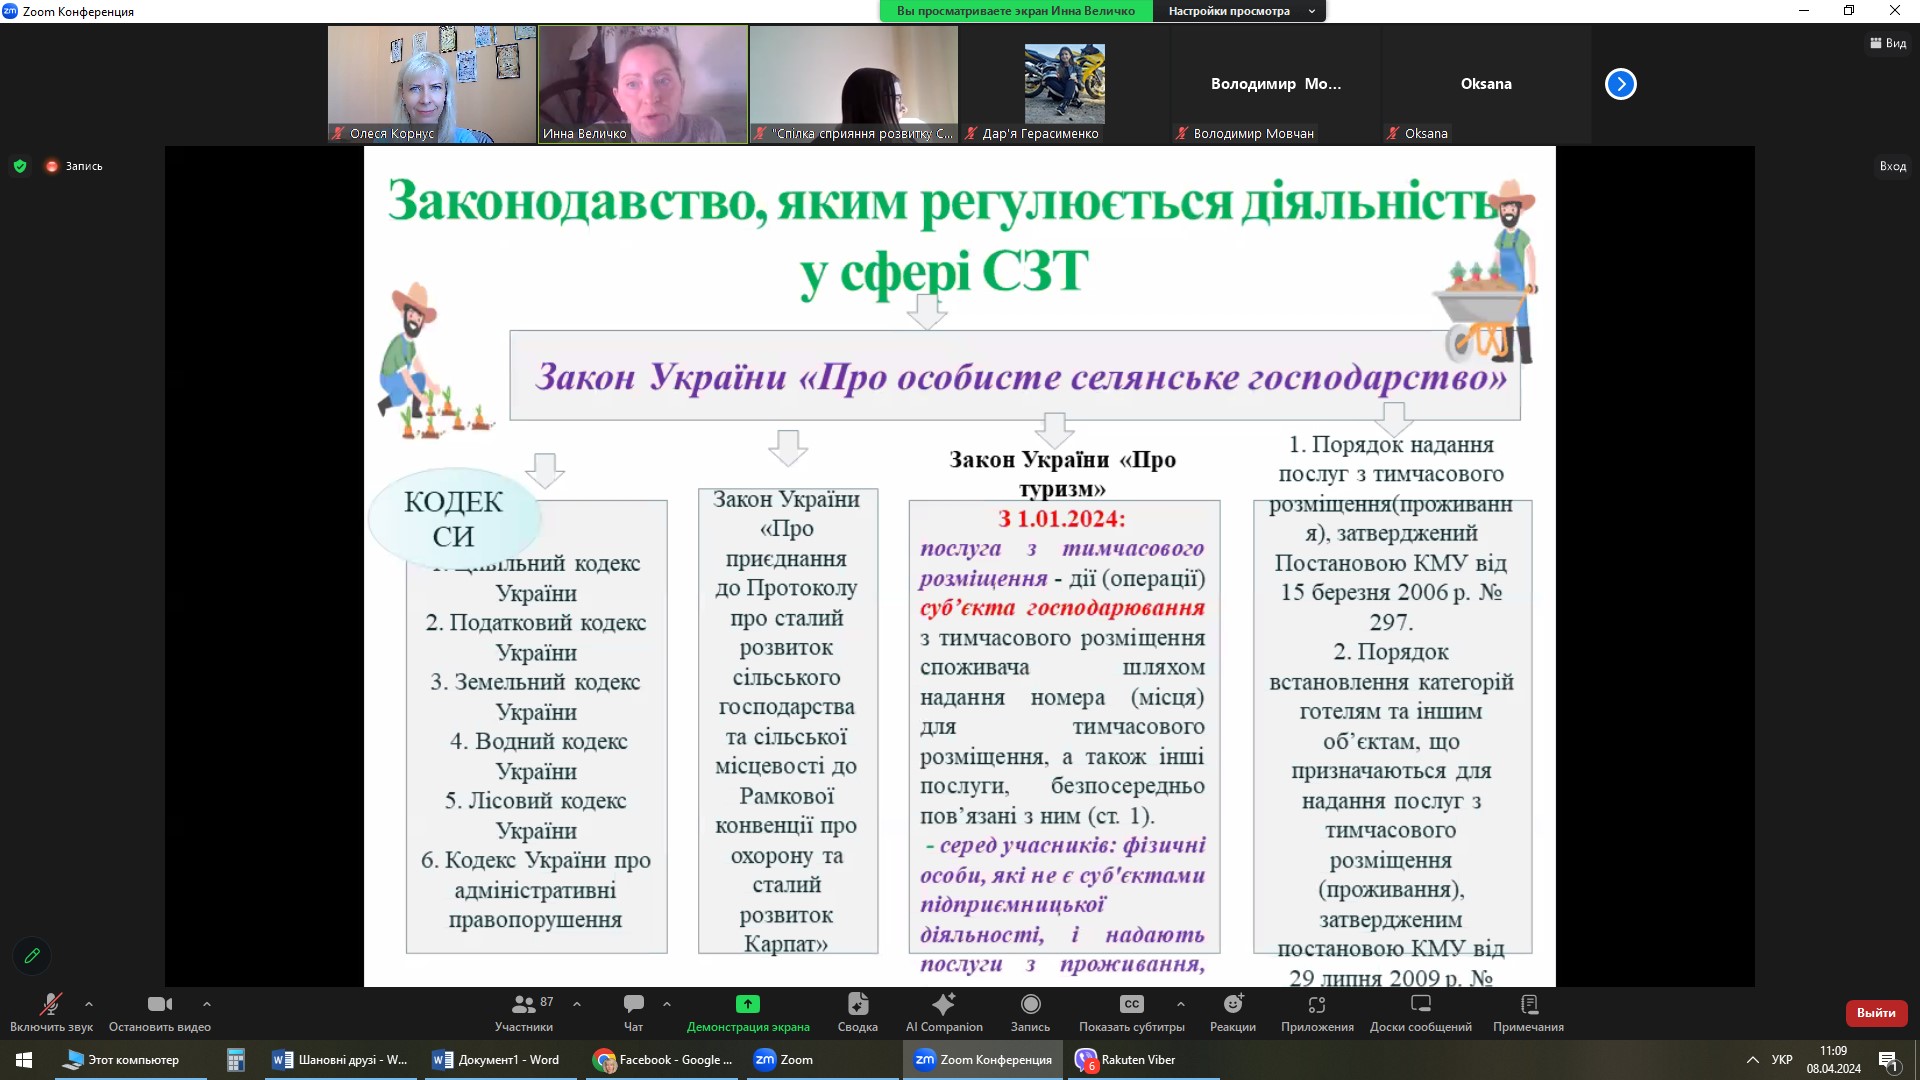
Task: Toggle subtitles with Показать субтитры
Action: tap(1131, 1005)
